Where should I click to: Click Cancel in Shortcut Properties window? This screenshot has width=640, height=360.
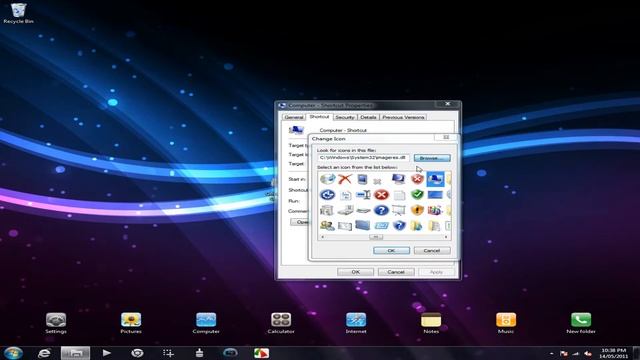coord(396,272)
